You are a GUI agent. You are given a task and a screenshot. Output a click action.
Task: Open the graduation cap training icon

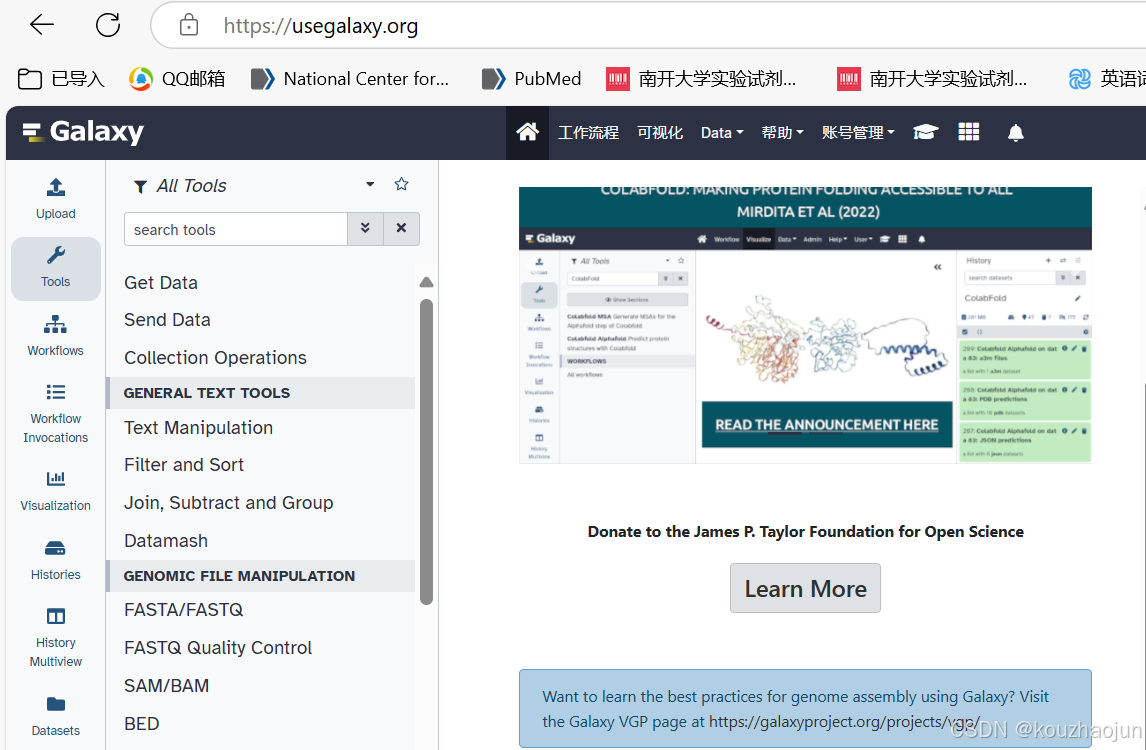pos(925,132)
